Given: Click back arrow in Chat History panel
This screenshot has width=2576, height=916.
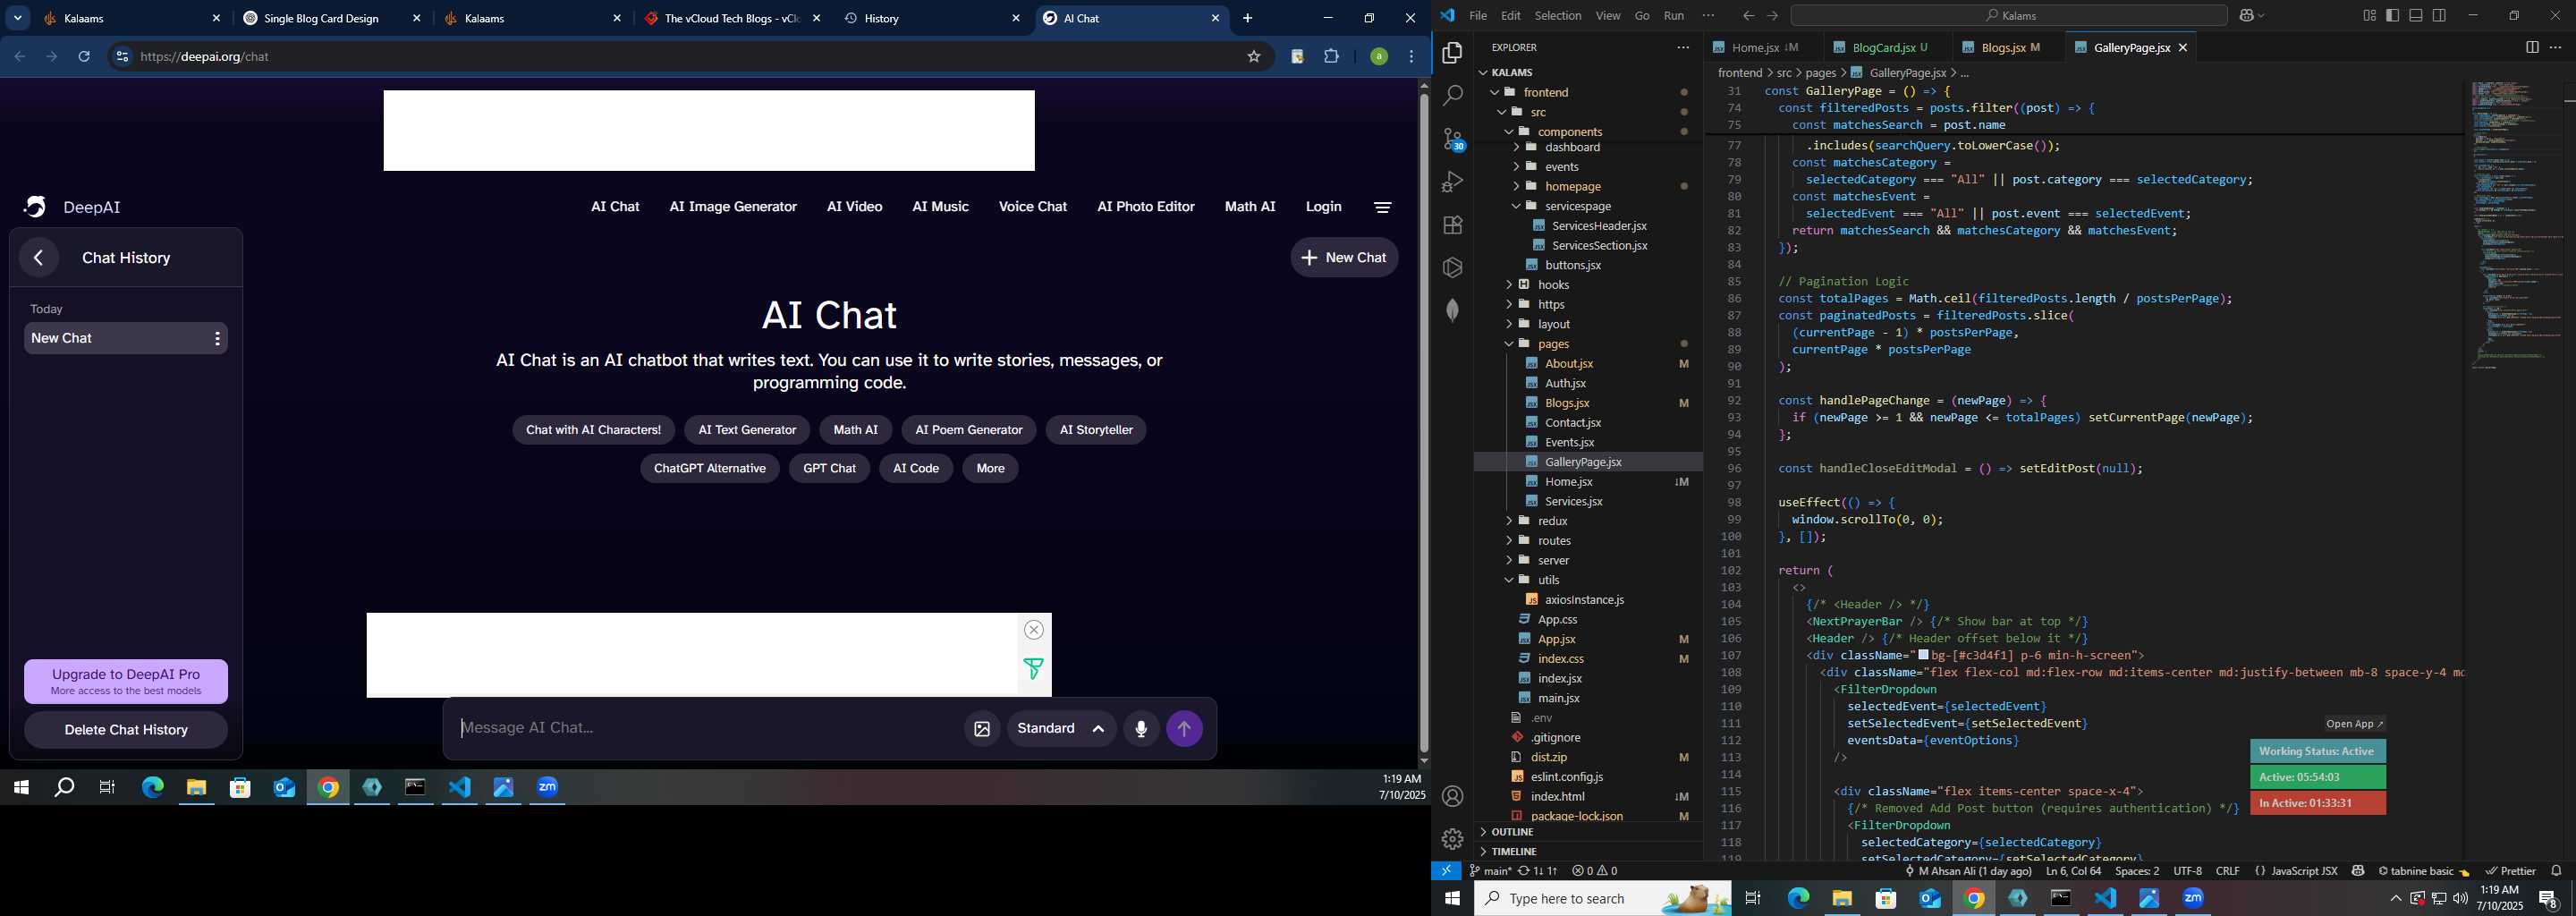Looking at the screenshot, I should (x=39, y=258).
